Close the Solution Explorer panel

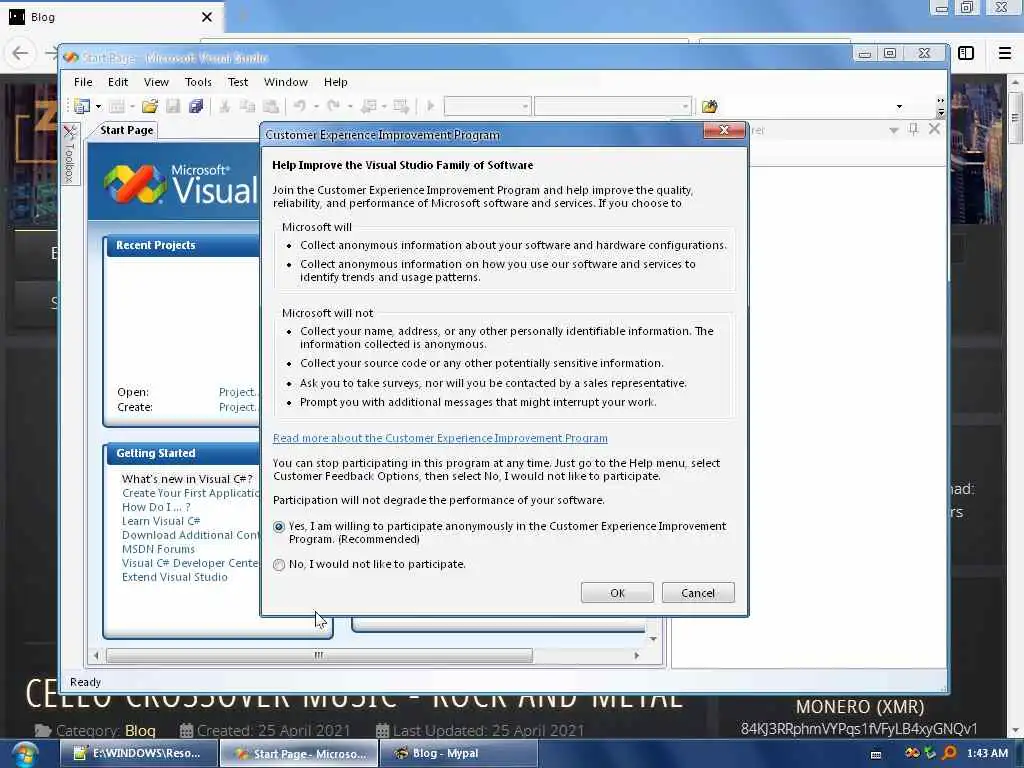[x=935, y=129]
